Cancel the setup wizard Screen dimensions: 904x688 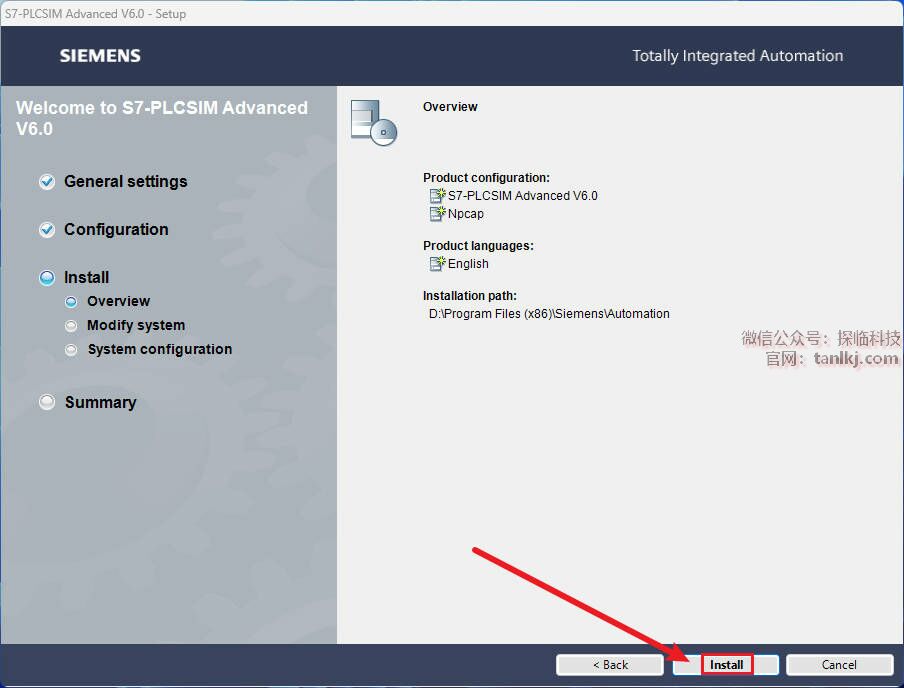coord(839,664)
